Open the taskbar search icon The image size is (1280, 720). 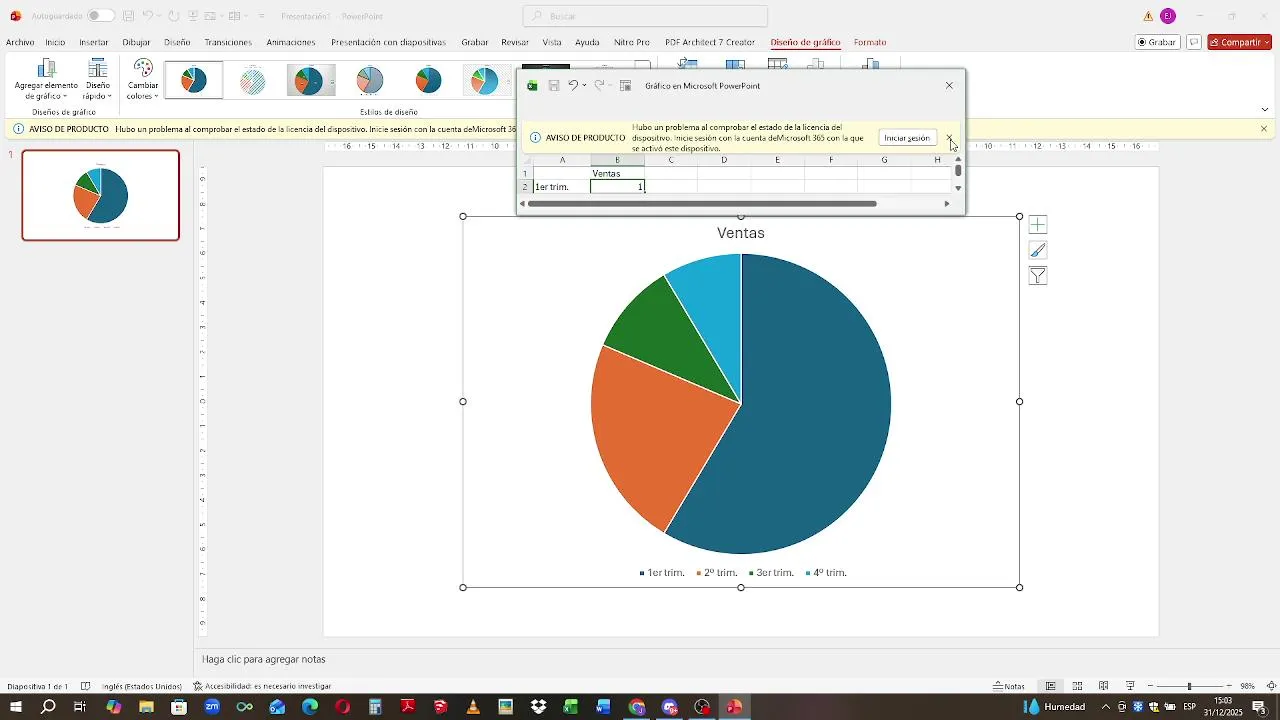pyautogui.click(x=48, y=707)
